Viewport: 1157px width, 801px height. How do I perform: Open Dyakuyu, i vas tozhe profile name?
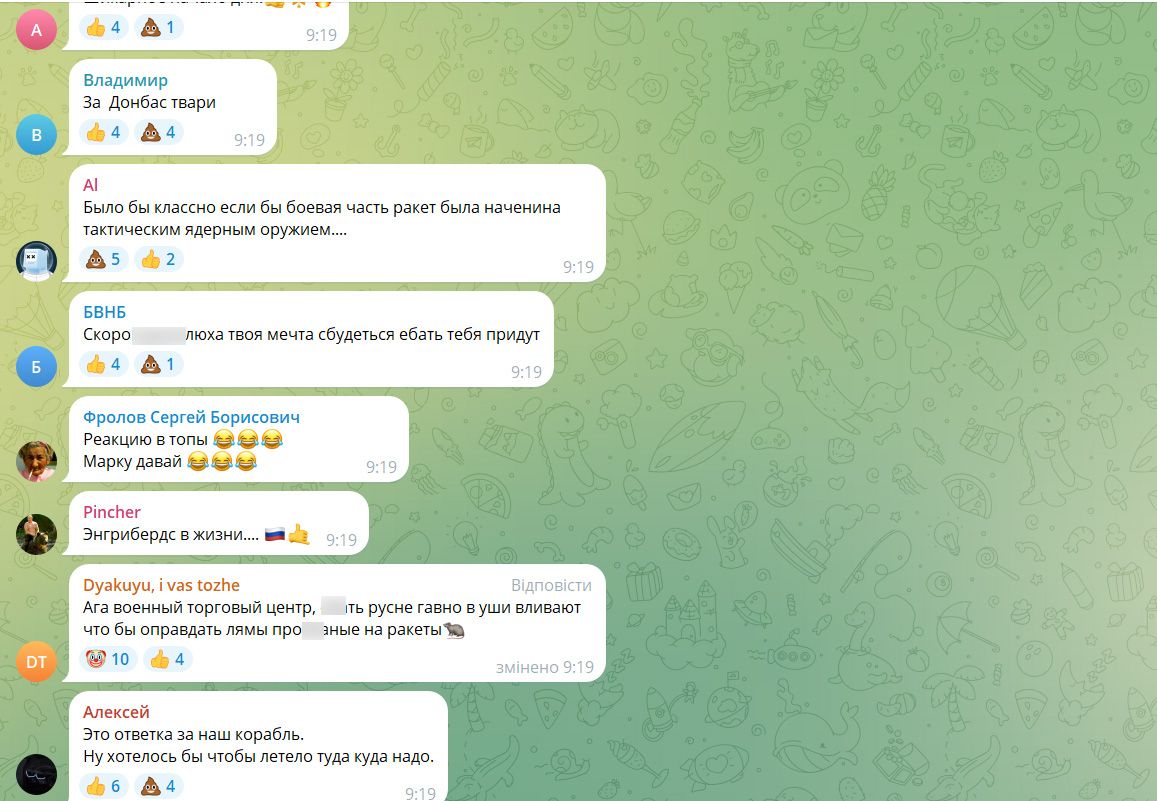[161, 585]
